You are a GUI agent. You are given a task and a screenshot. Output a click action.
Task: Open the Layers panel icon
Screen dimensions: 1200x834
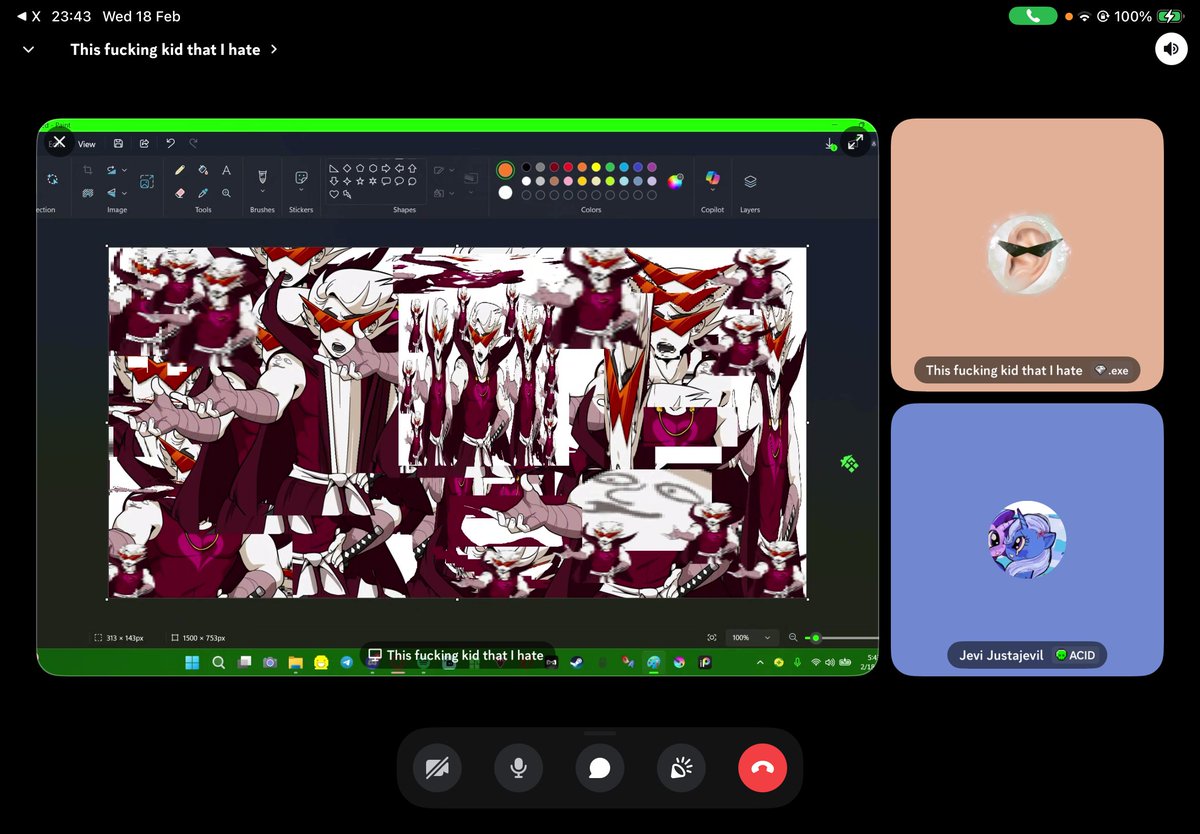tap(750, 181)
